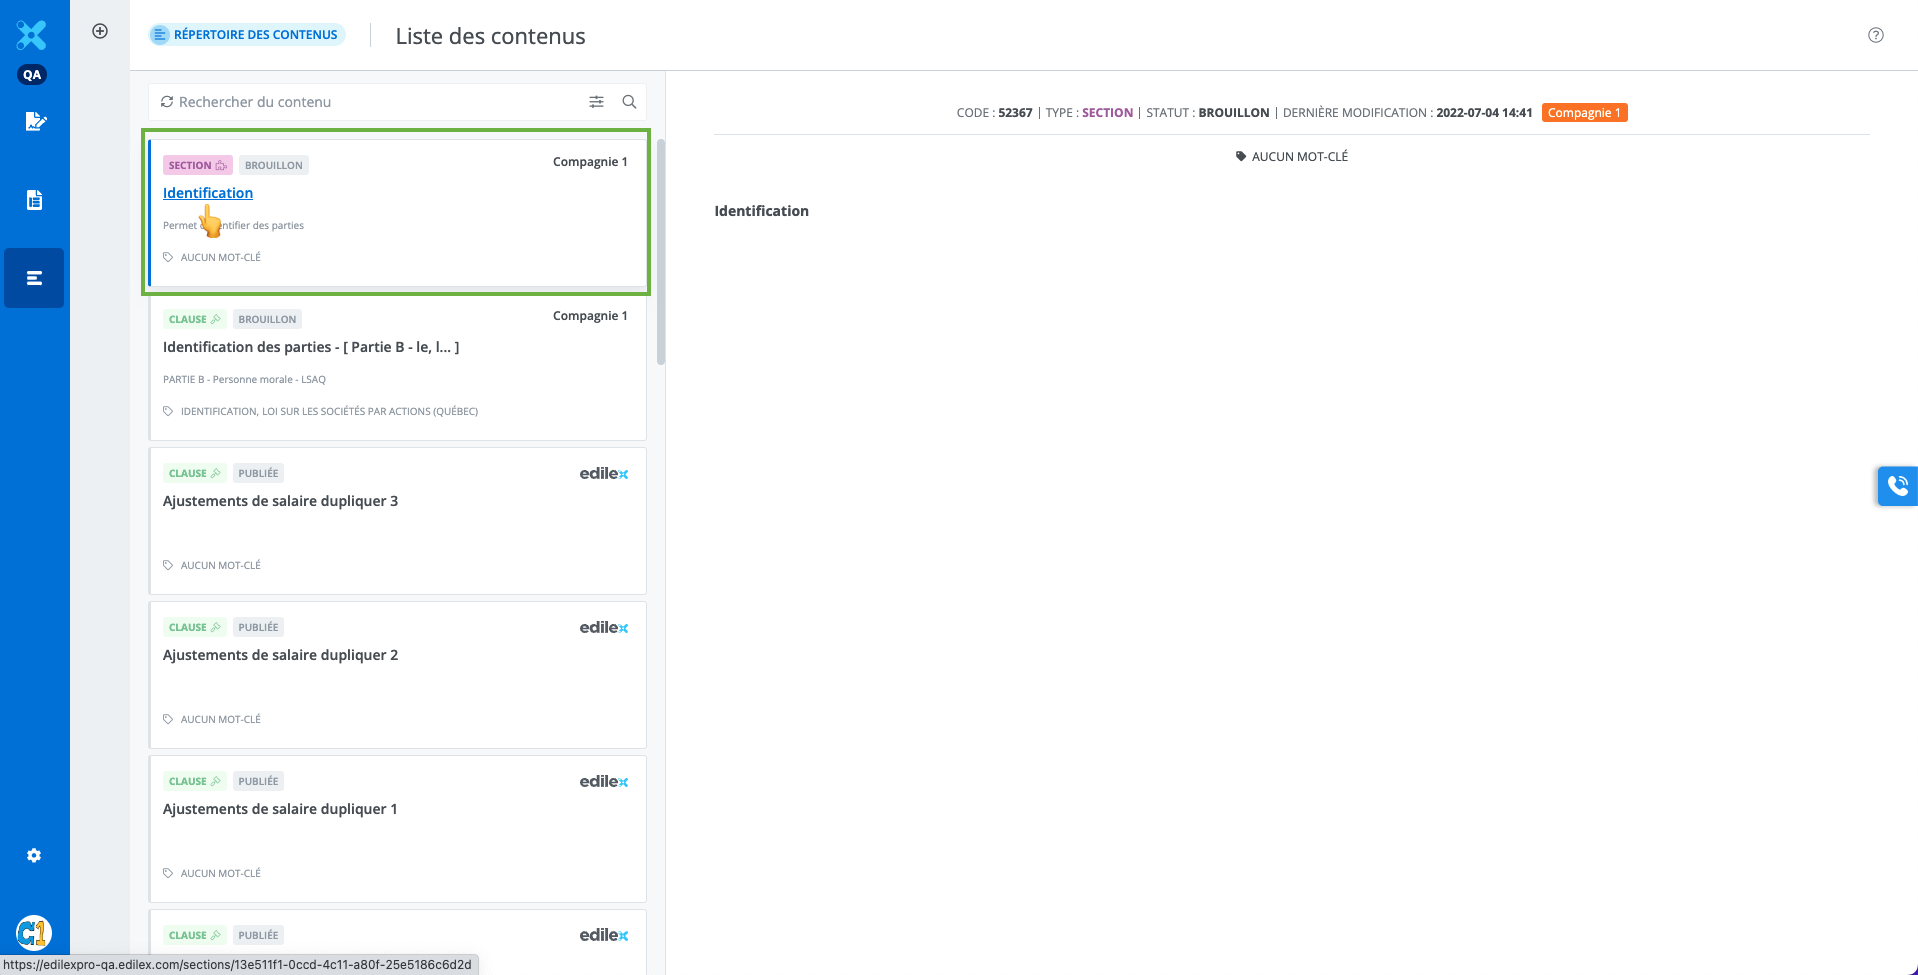This screenshot has width=1918, height=975.
Task: Open the document editing pen icon
Action: click(x=35, y=122)
